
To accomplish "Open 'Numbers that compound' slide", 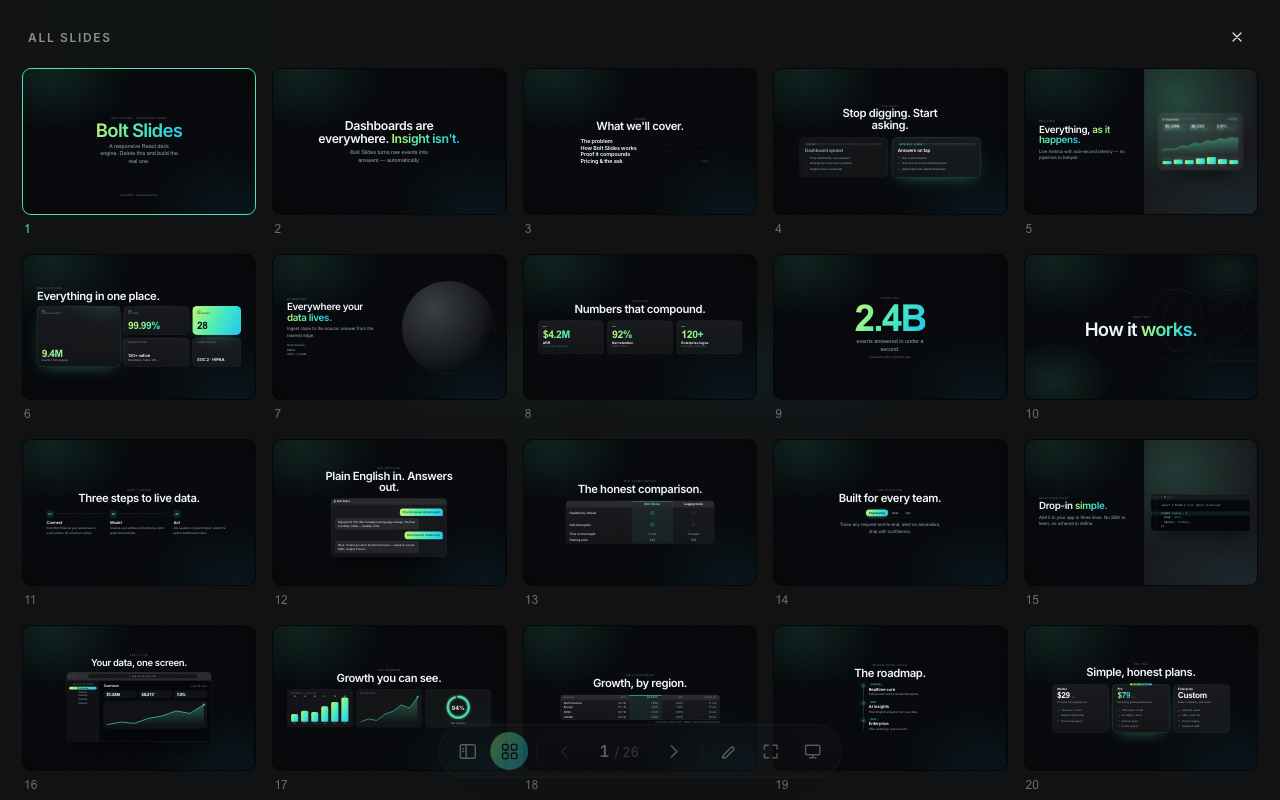I will 640,327.
